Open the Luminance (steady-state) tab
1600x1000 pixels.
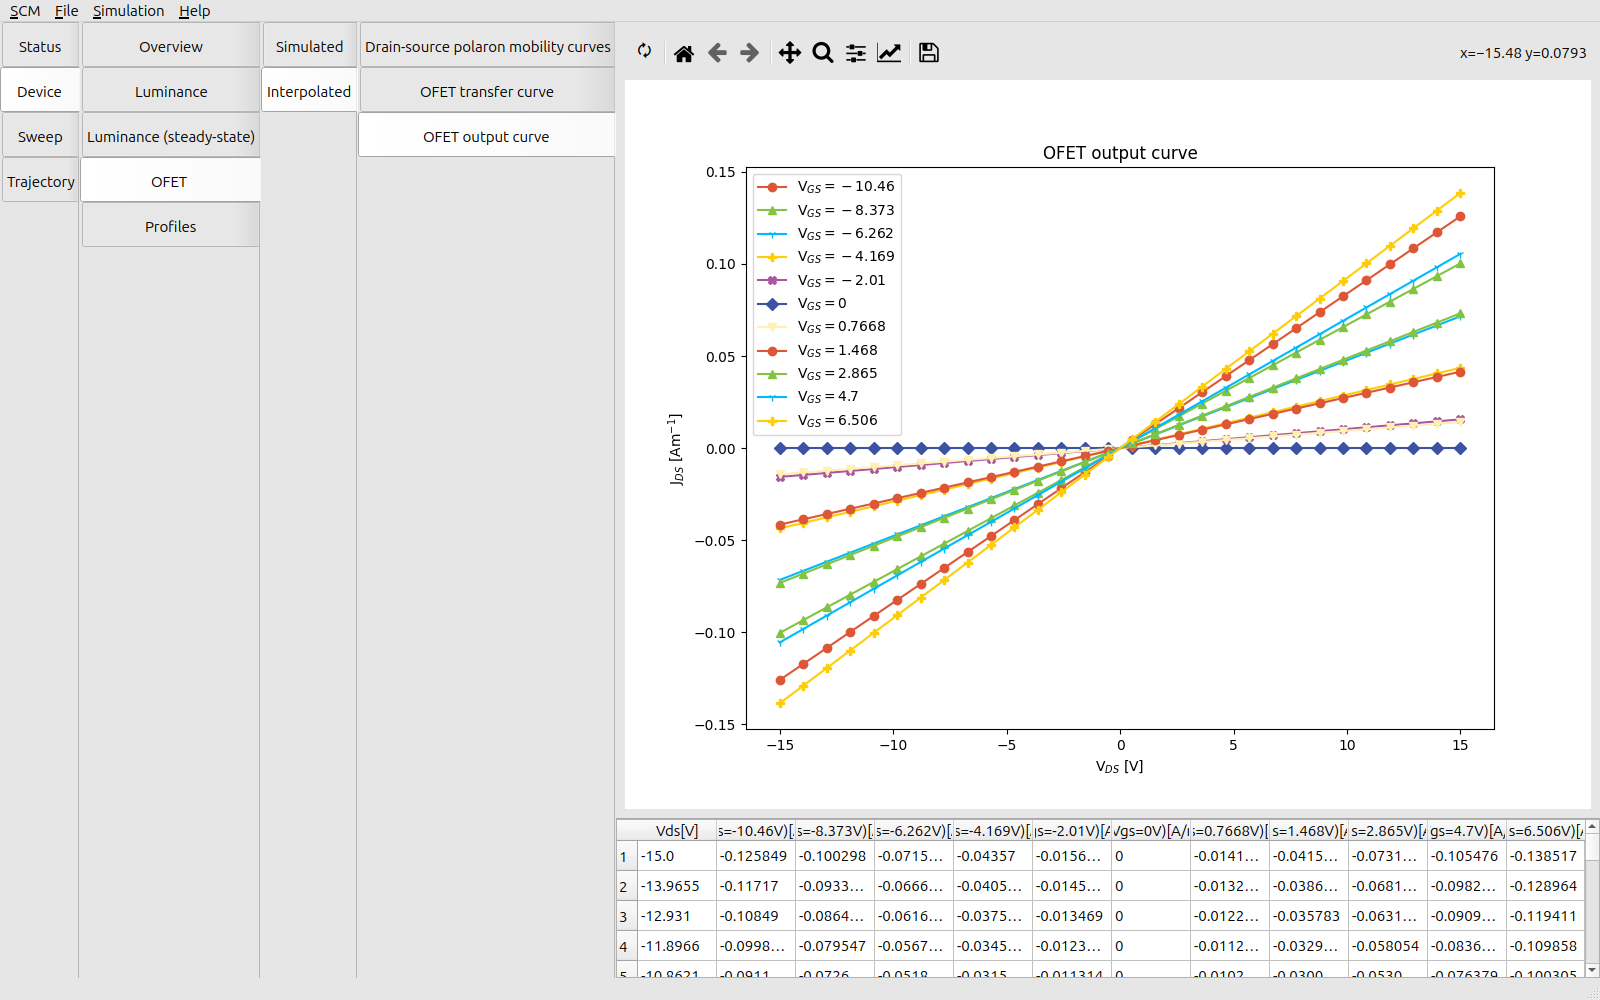[170, 137]
